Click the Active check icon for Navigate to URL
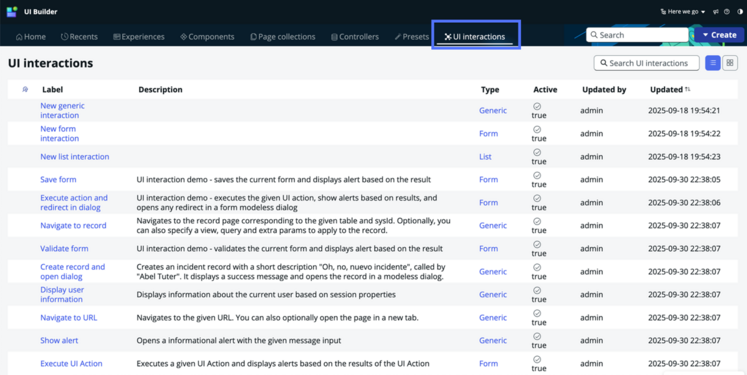This screenshot has width=747, height=375. (537, 313)
